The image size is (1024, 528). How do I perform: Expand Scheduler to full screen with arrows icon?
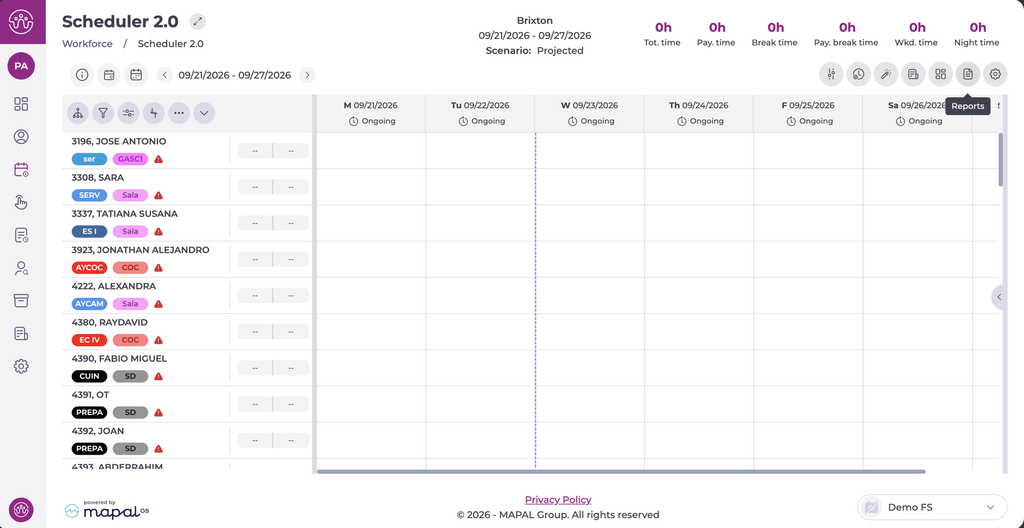pyautogui.click(x=198, y=22)
